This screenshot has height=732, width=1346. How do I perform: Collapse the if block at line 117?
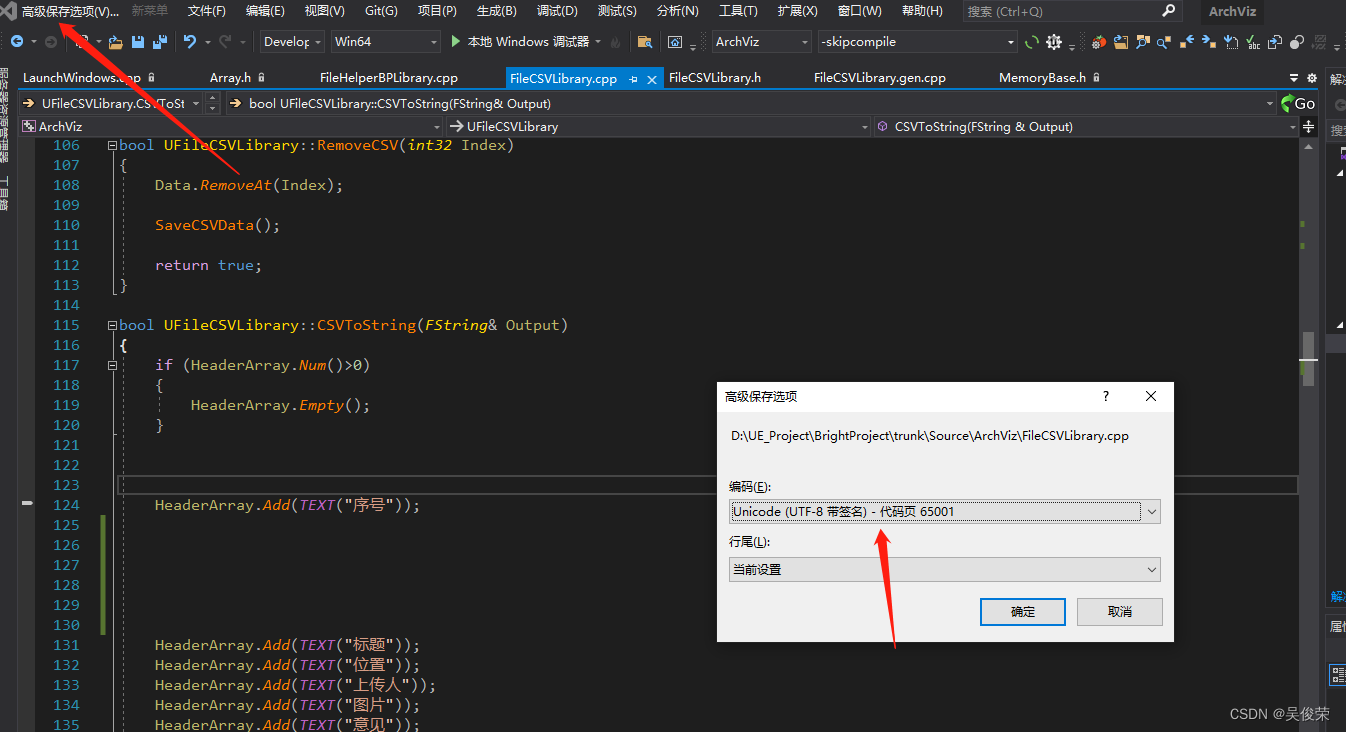pos(112,365)
